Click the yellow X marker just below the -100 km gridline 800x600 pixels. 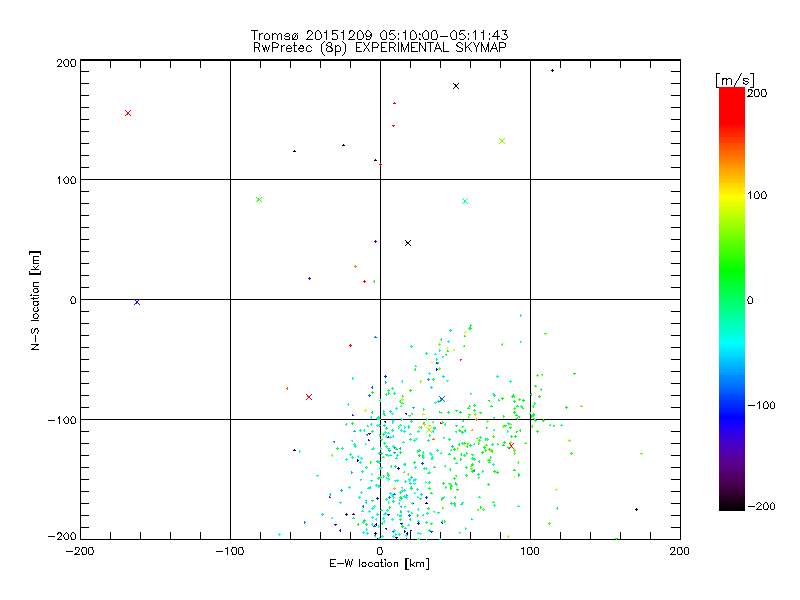[429, 430]
